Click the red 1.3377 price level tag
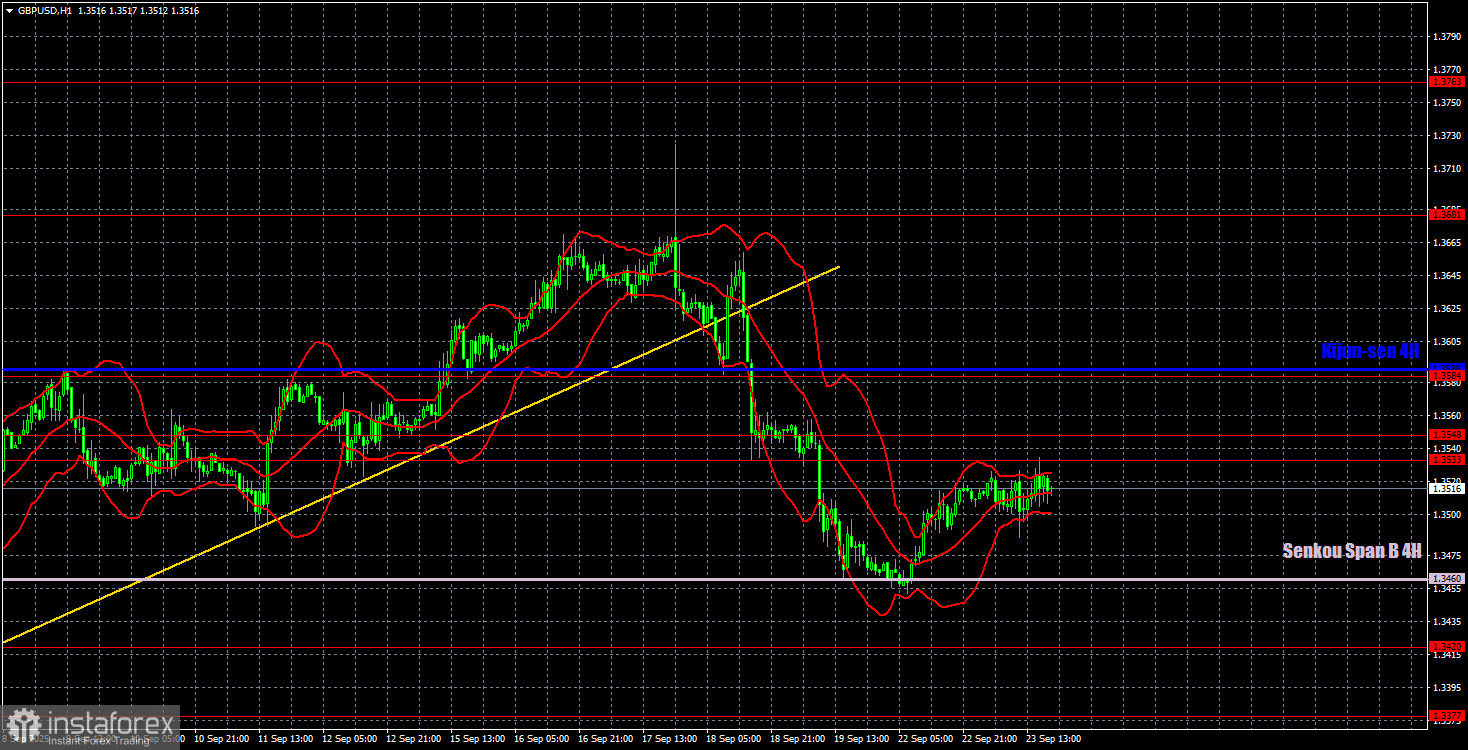Screen dimensions: 1468x750 click(1447, 716)
